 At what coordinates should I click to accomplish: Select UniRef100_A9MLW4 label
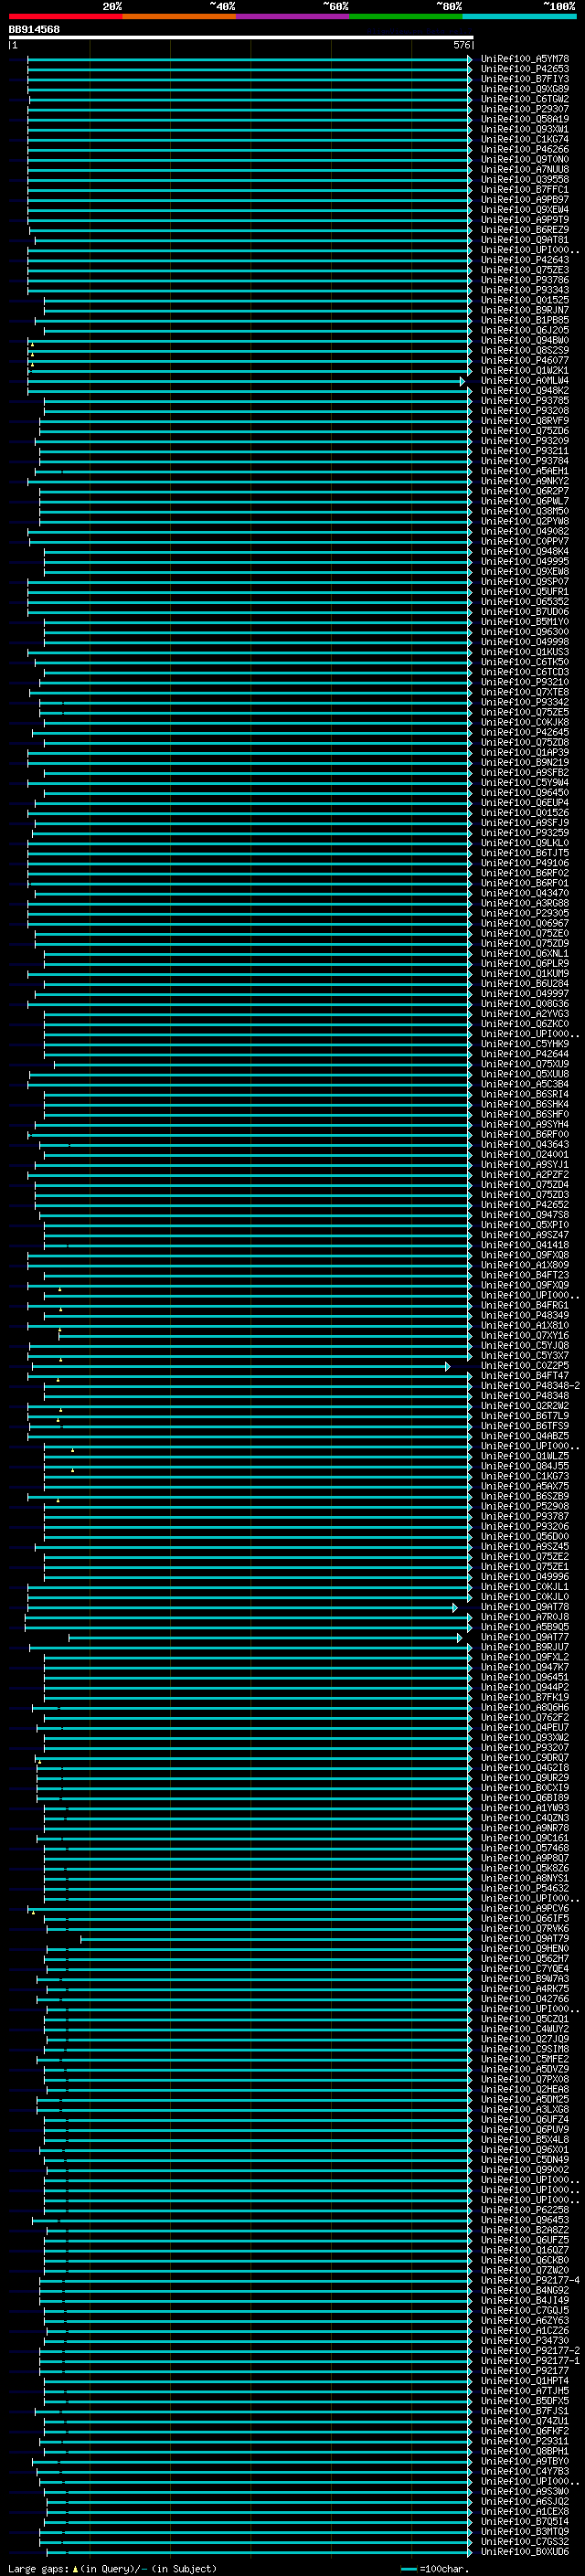pyautogui.click(x=525, y=381)
